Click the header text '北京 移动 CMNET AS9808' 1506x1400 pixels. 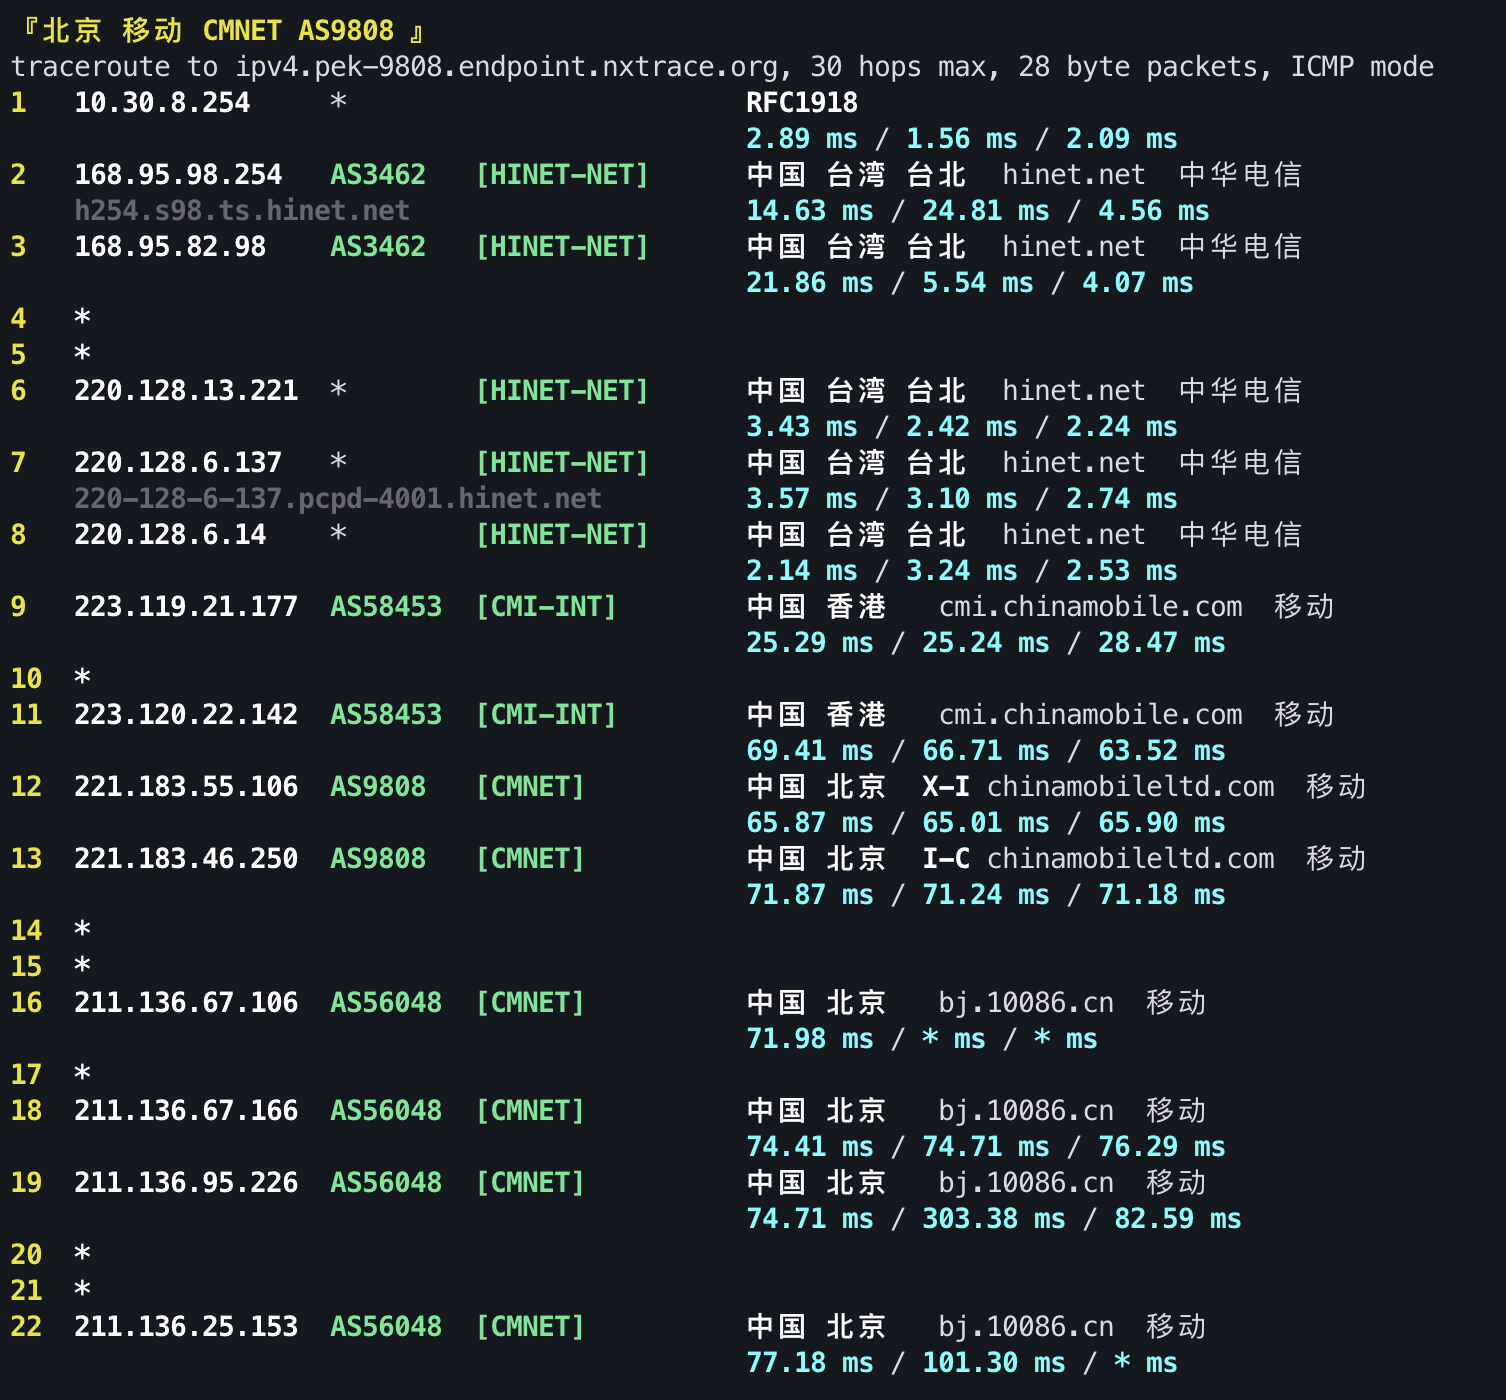(x=218, y=31)
